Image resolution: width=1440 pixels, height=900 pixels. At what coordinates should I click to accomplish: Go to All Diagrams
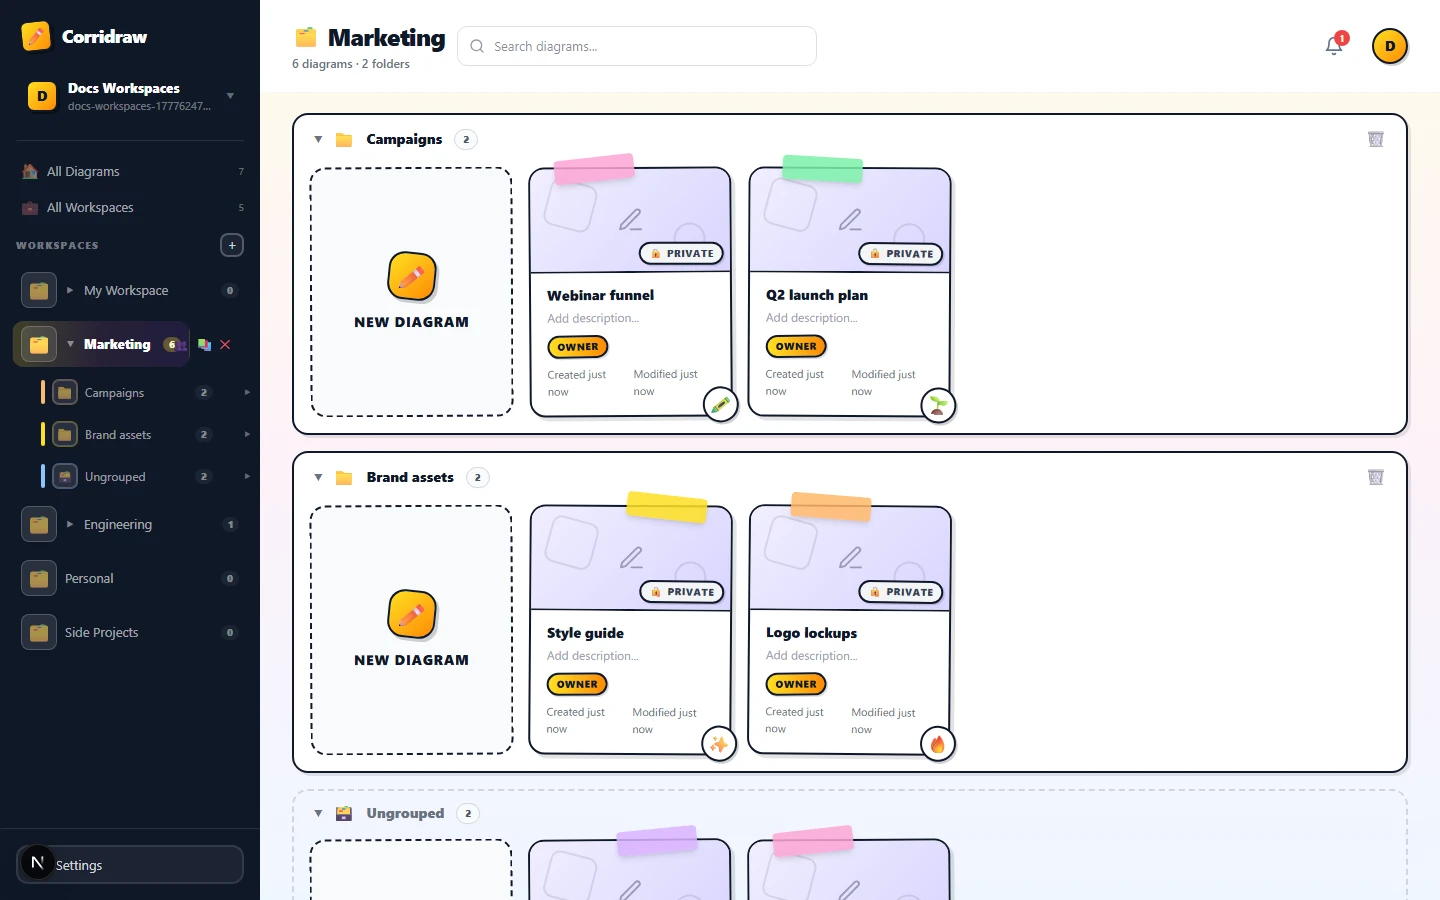pos(130,171)
